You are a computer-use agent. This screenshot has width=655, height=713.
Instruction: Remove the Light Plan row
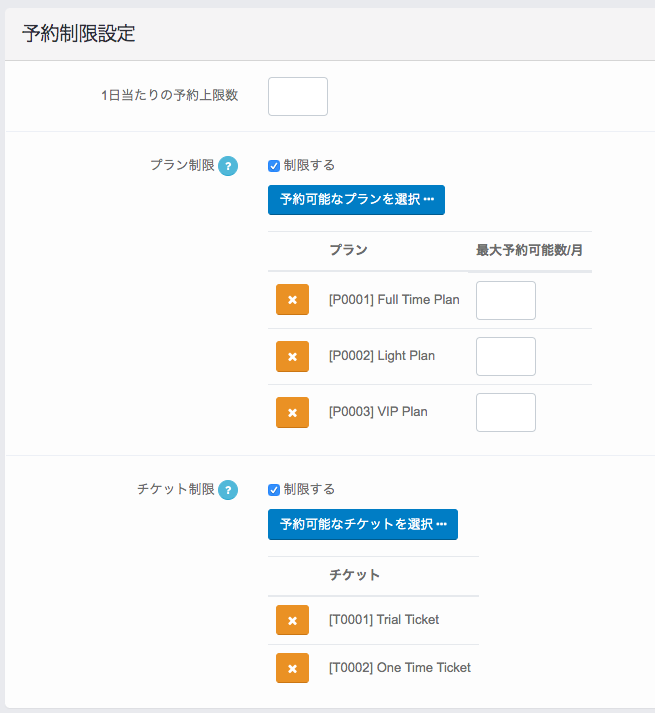click(292, 356)
